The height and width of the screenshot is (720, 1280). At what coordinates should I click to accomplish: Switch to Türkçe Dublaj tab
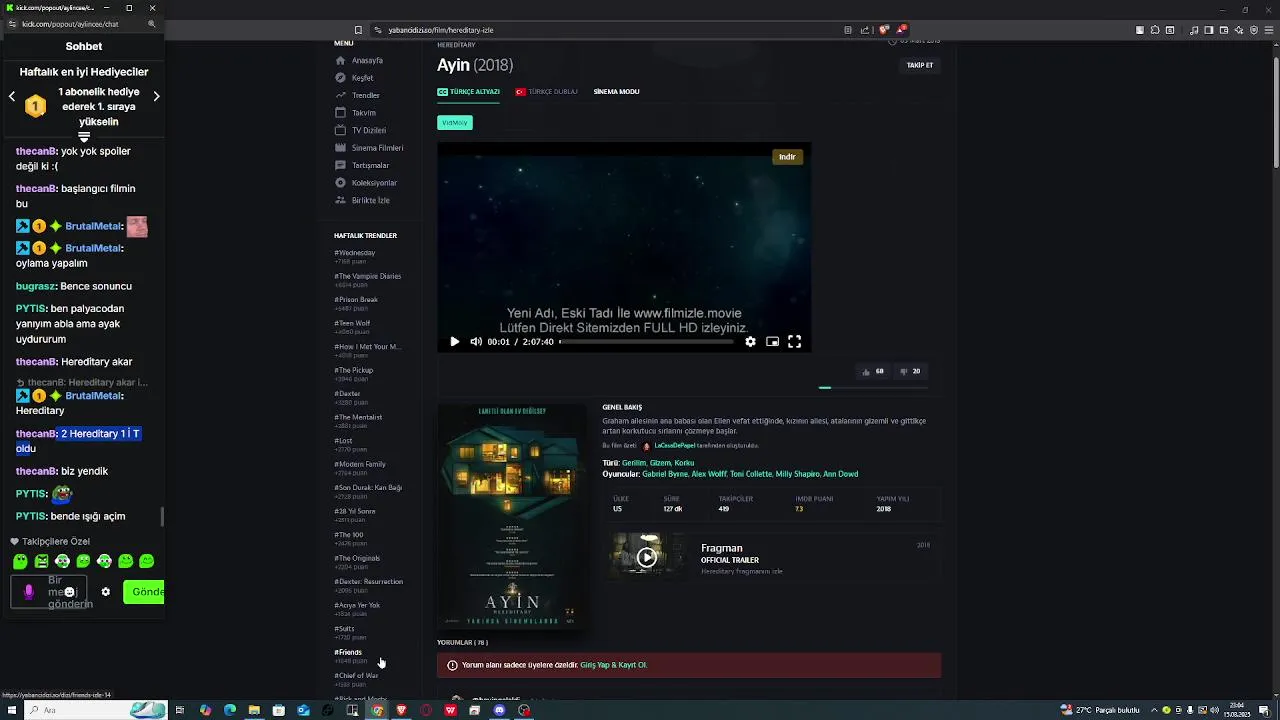(x=546, y=92)
